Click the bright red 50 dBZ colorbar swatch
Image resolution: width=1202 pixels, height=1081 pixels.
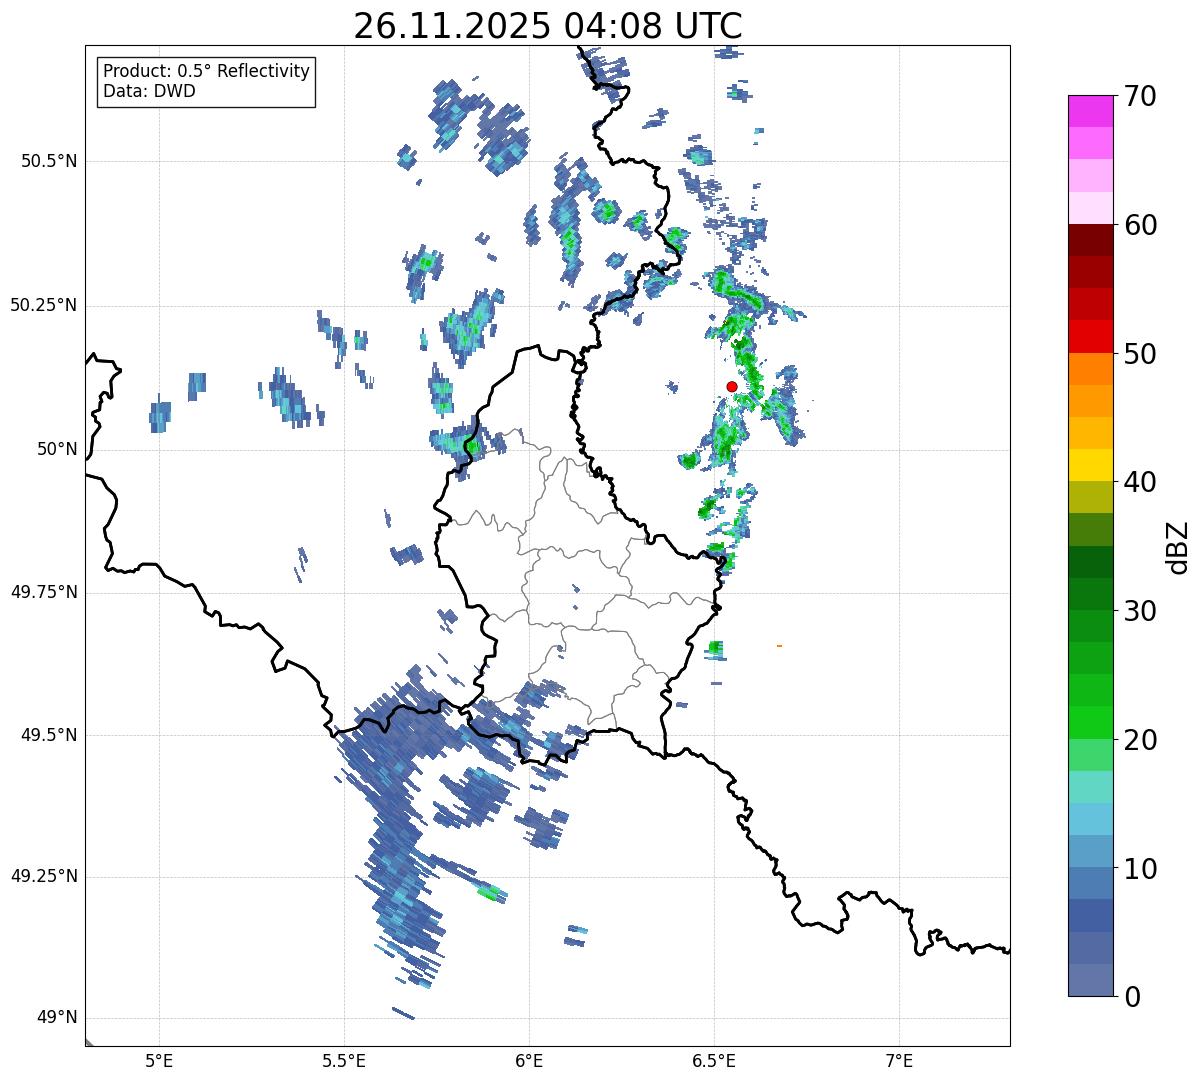[x=1091, y=337]
